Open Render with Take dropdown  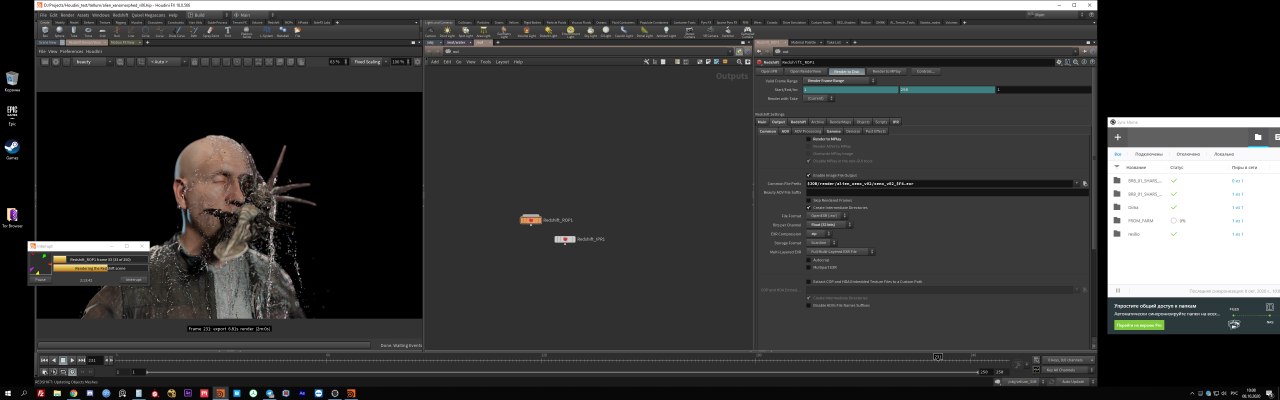[x=819, y=98]
